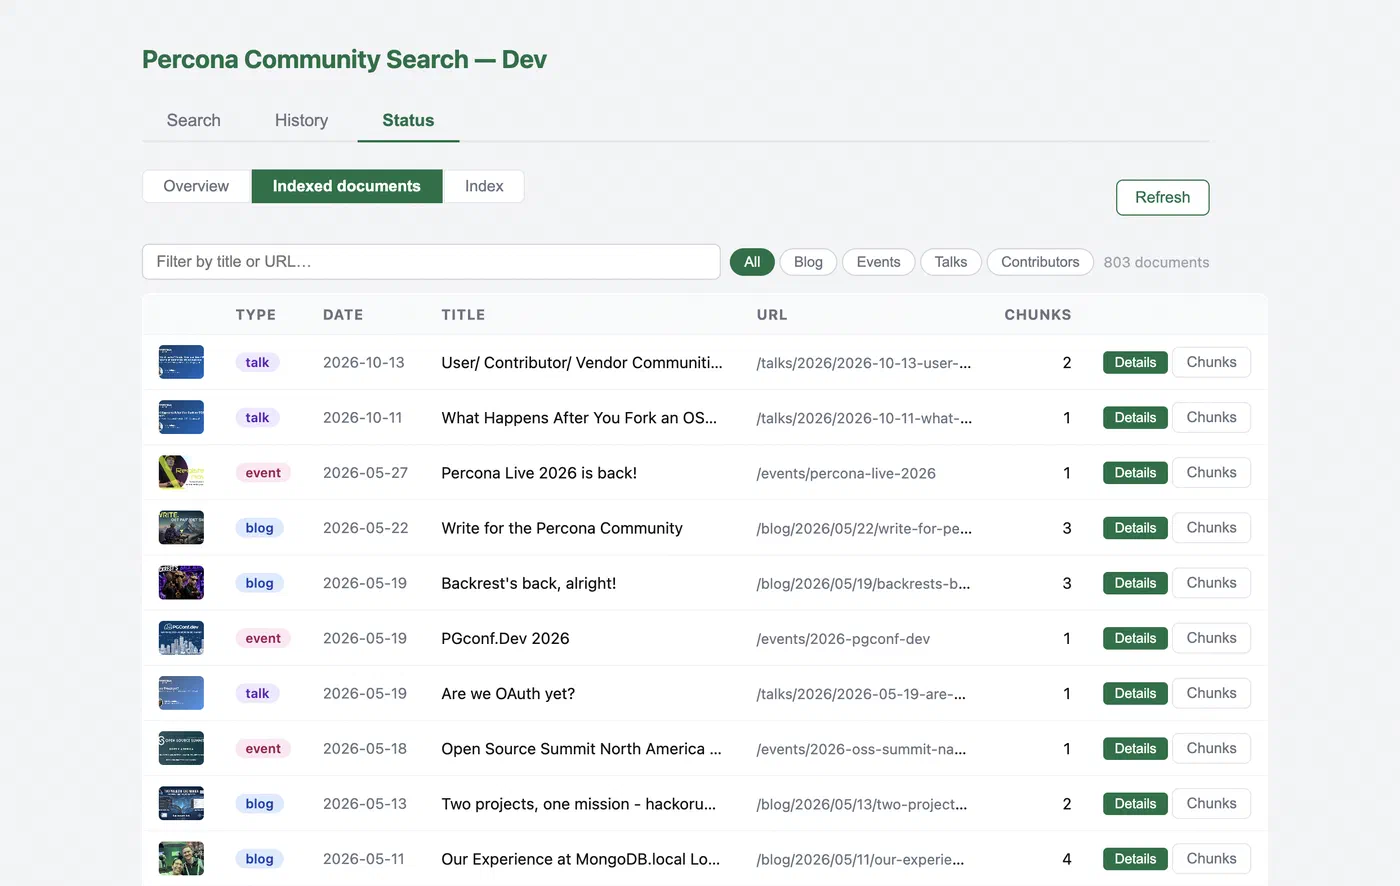Image resolution: width=1400 pixels, height=886 pixels.
Task: Switch to the History tab
Action: [x=301, y=120]
